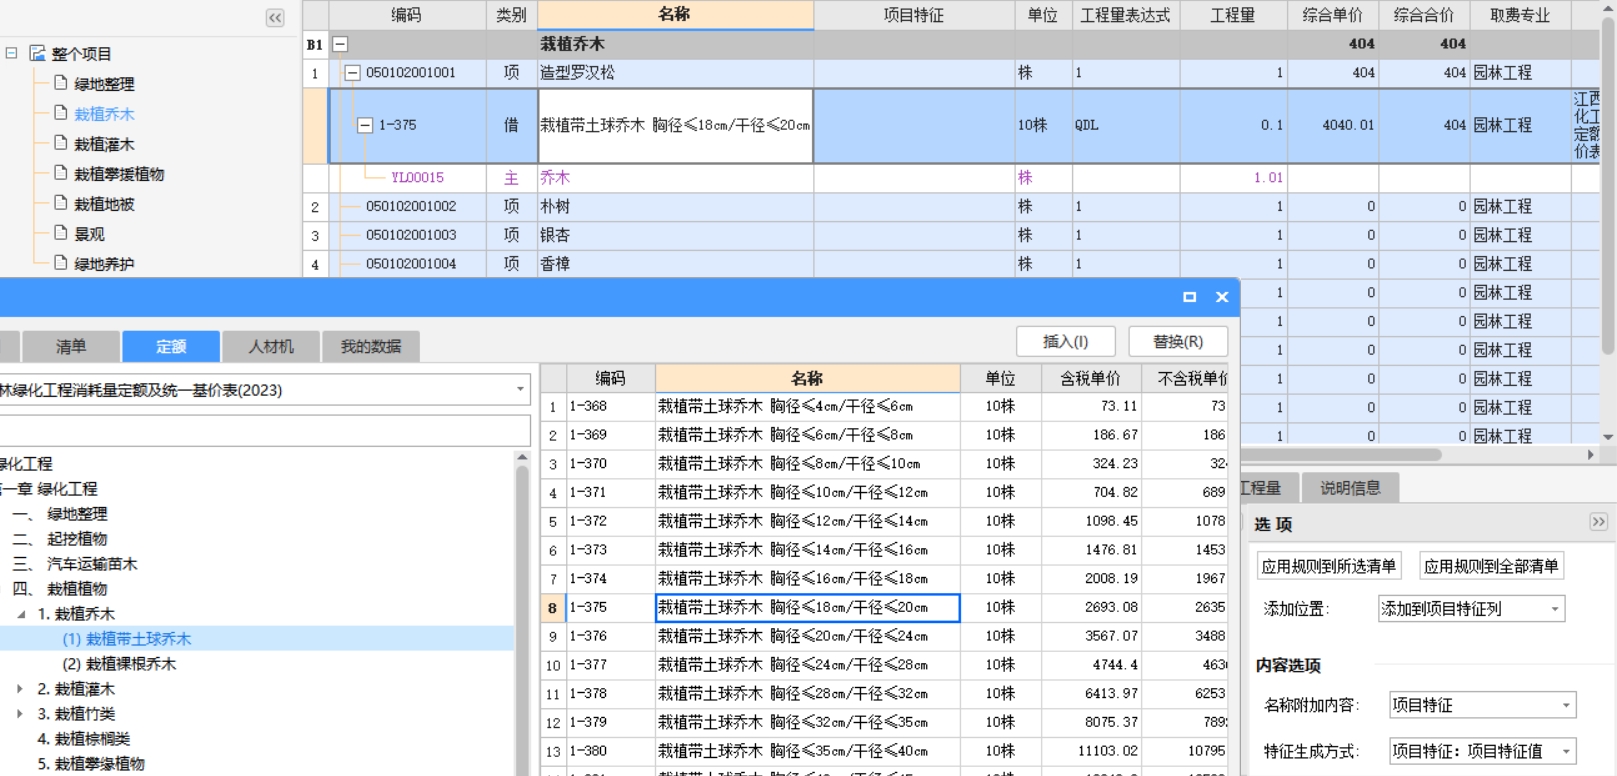Image resolution: width=1617 pixels, height=776 pixels.
Task: Open the 说明信息 tab
Action: tap(1350, 488)
